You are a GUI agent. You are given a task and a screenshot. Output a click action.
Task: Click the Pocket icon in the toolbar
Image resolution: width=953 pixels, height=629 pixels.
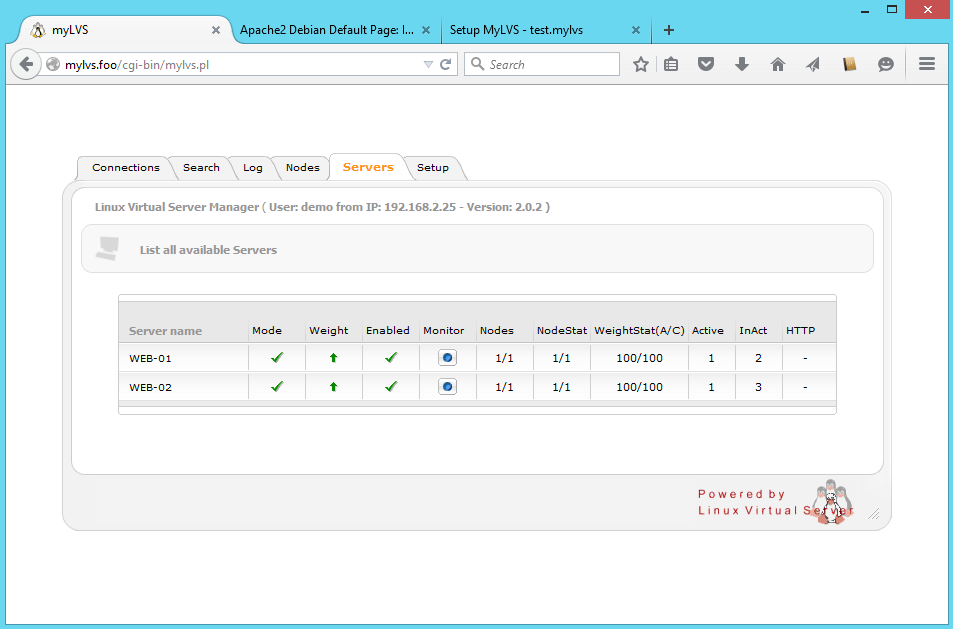pyautogui.click(x=706, y=64)
